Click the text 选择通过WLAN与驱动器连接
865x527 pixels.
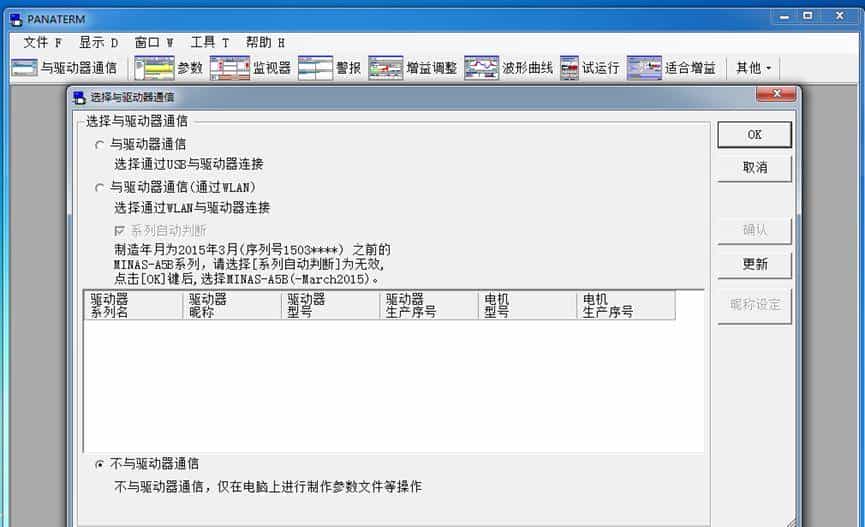point(192,208)
